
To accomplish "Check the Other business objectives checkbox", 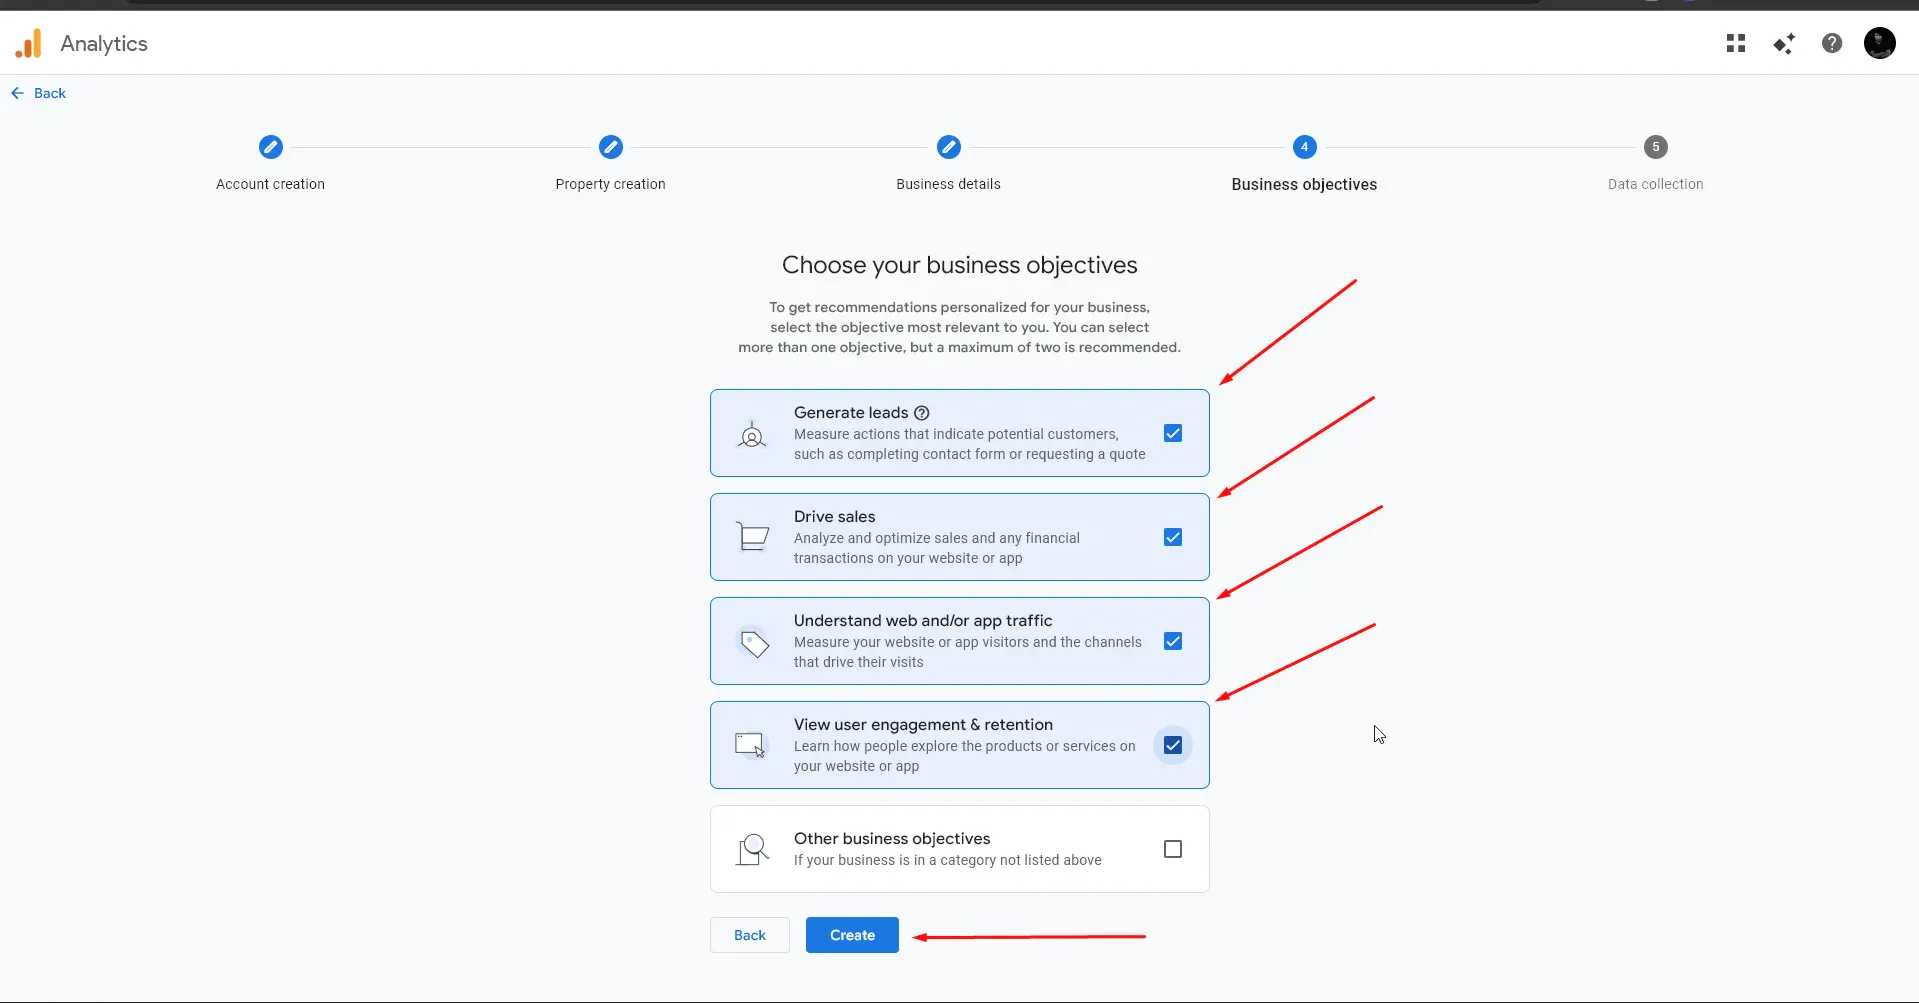I will (x=1173, y=849).
